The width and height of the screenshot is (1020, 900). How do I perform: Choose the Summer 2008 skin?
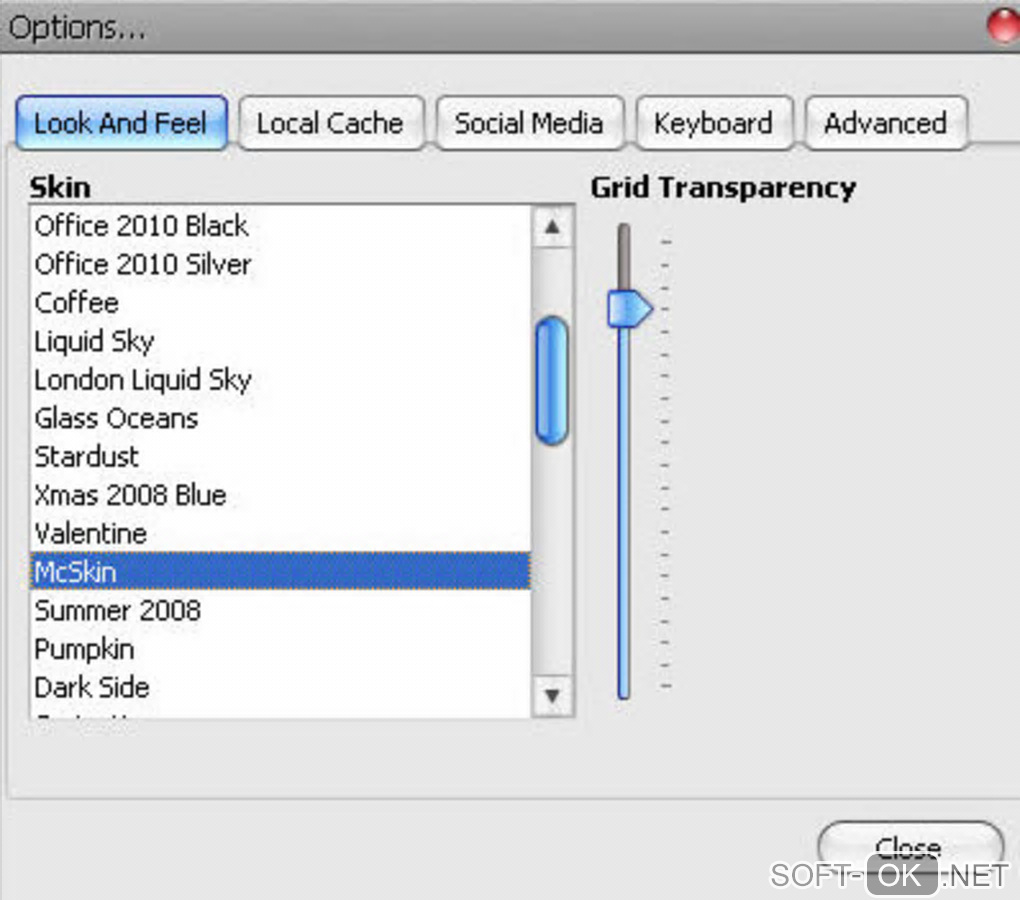coord(280,610)
